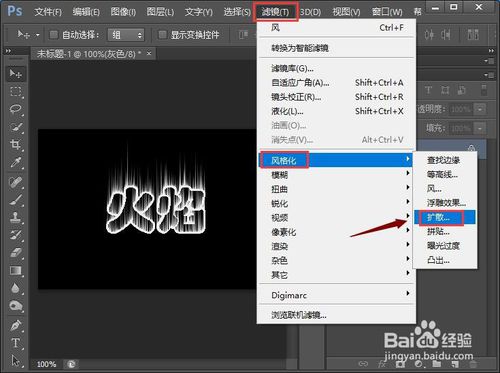Screen dimensions: 500x373
Task: Expand the 锐化 submenu
Action: pyautogui.click(x=337, y=203)
